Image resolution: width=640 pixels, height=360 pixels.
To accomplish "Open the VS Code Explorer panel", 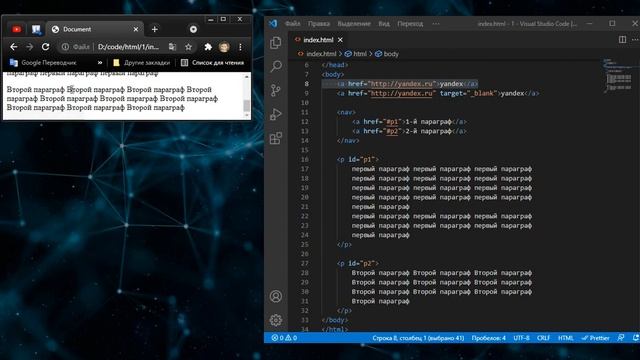I will (x=276, y=42).
